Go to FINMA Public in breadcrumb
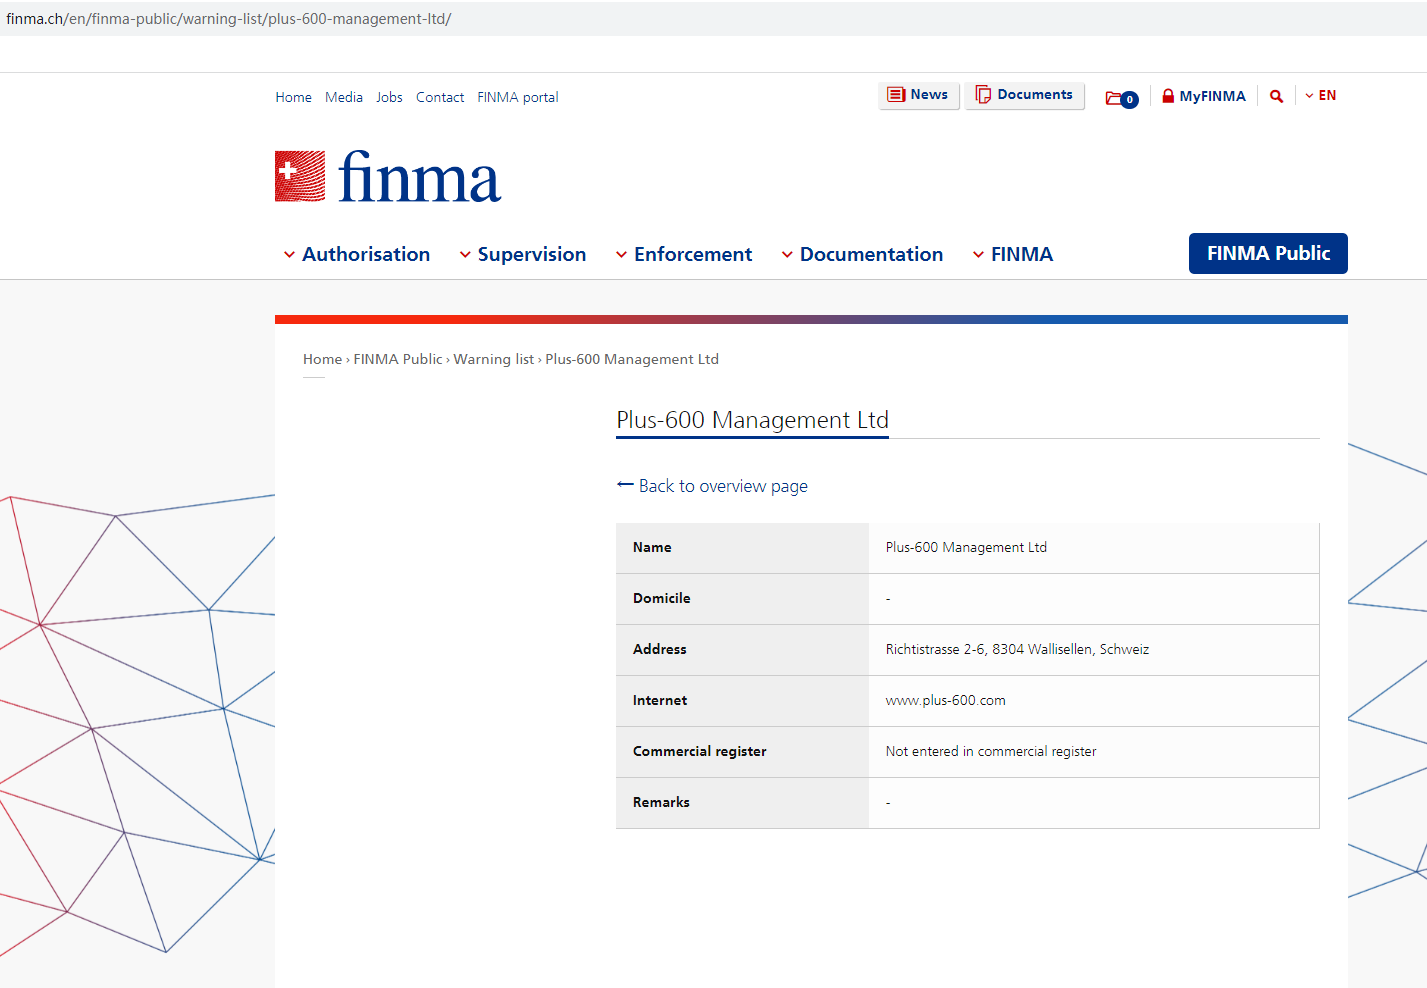Image resolution: width=1427 pixels, height=988 pixels. tap(398, 359)
